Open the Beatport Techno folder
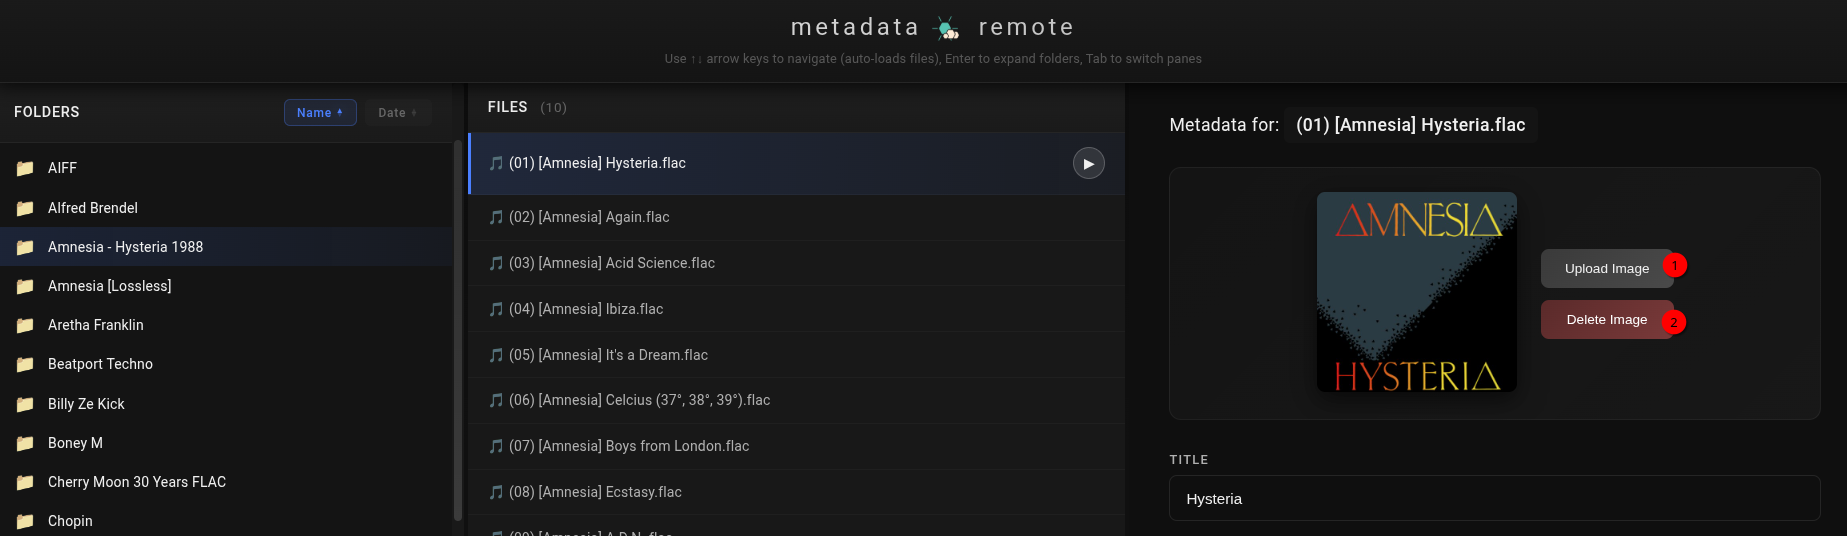Viewport: 1847px width, 536px height. coord(226,364)
